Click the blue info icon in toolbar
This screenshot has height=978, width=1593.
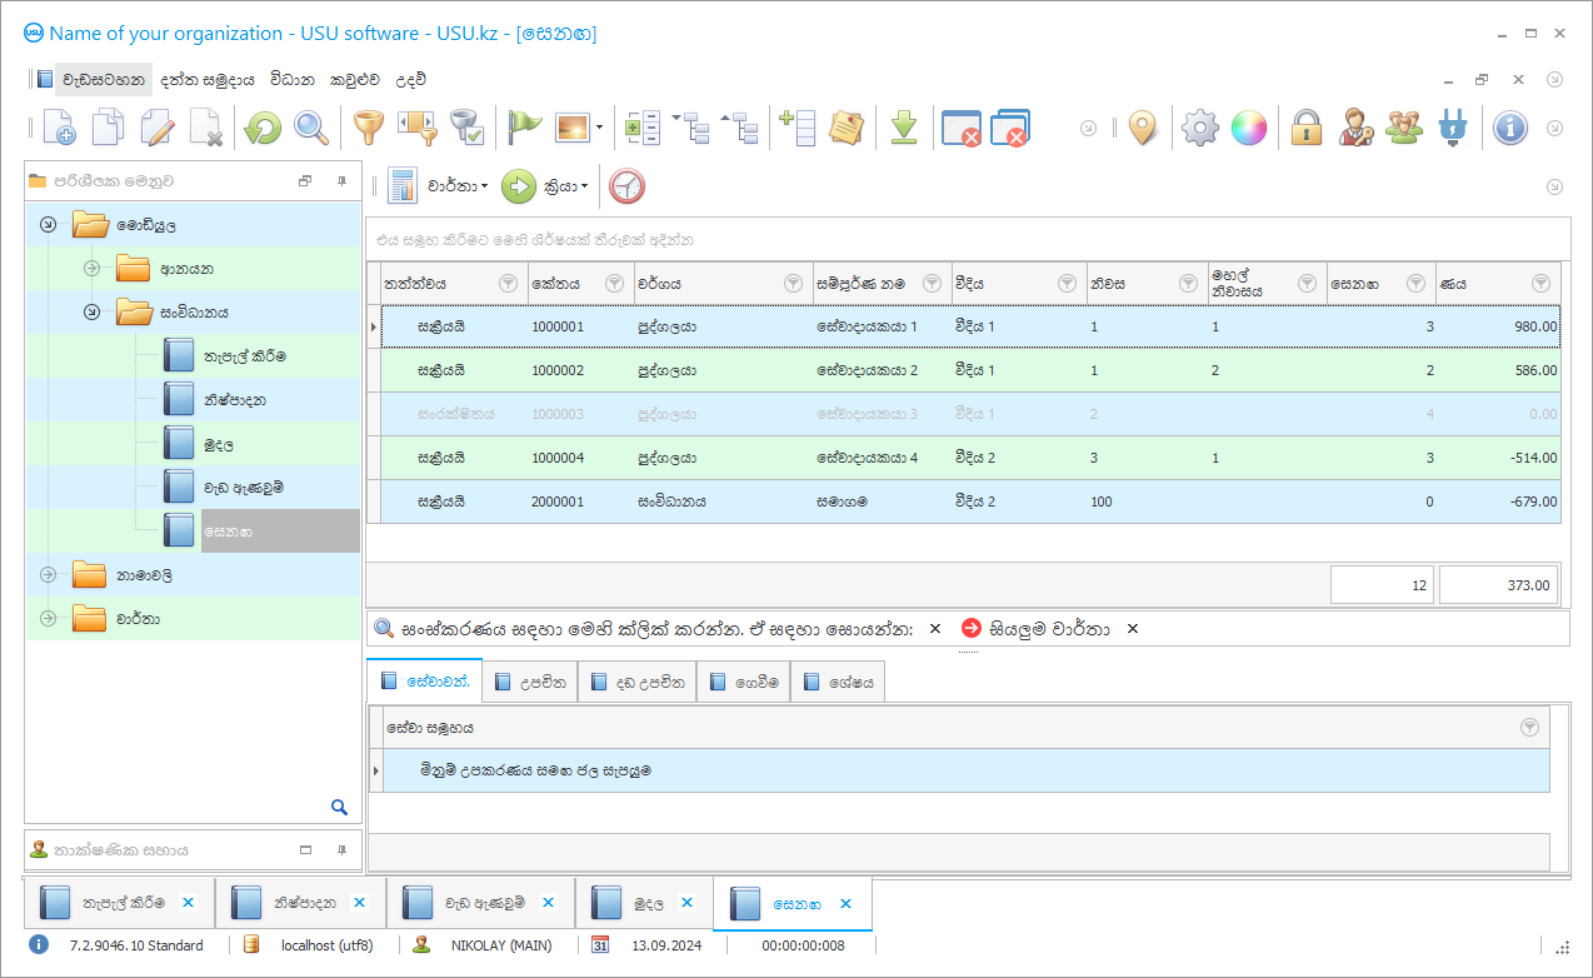coord(1509,128)
